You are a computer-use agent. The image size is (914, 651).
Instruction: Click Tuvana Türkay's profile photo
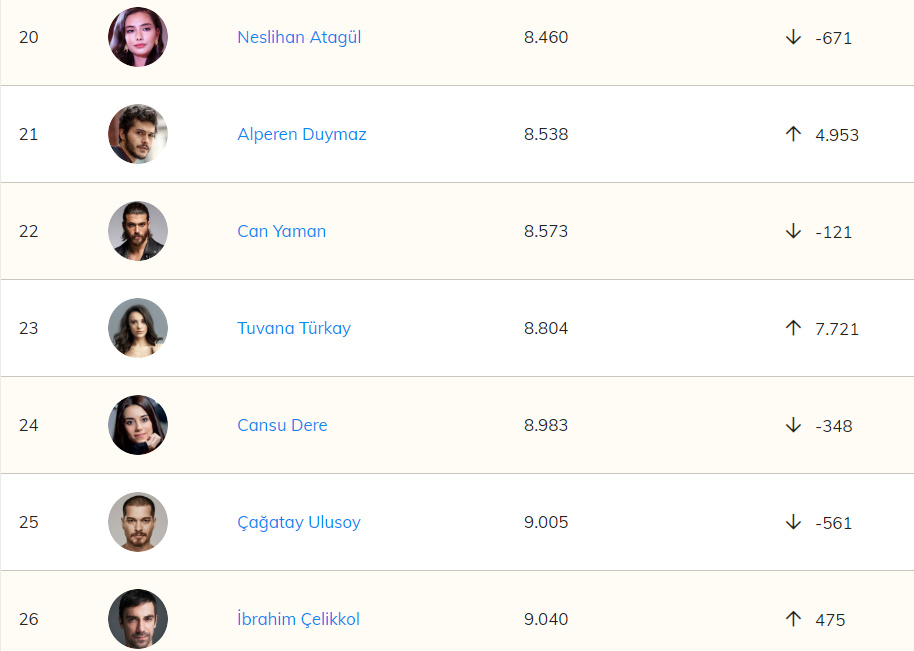click(138, 328)
